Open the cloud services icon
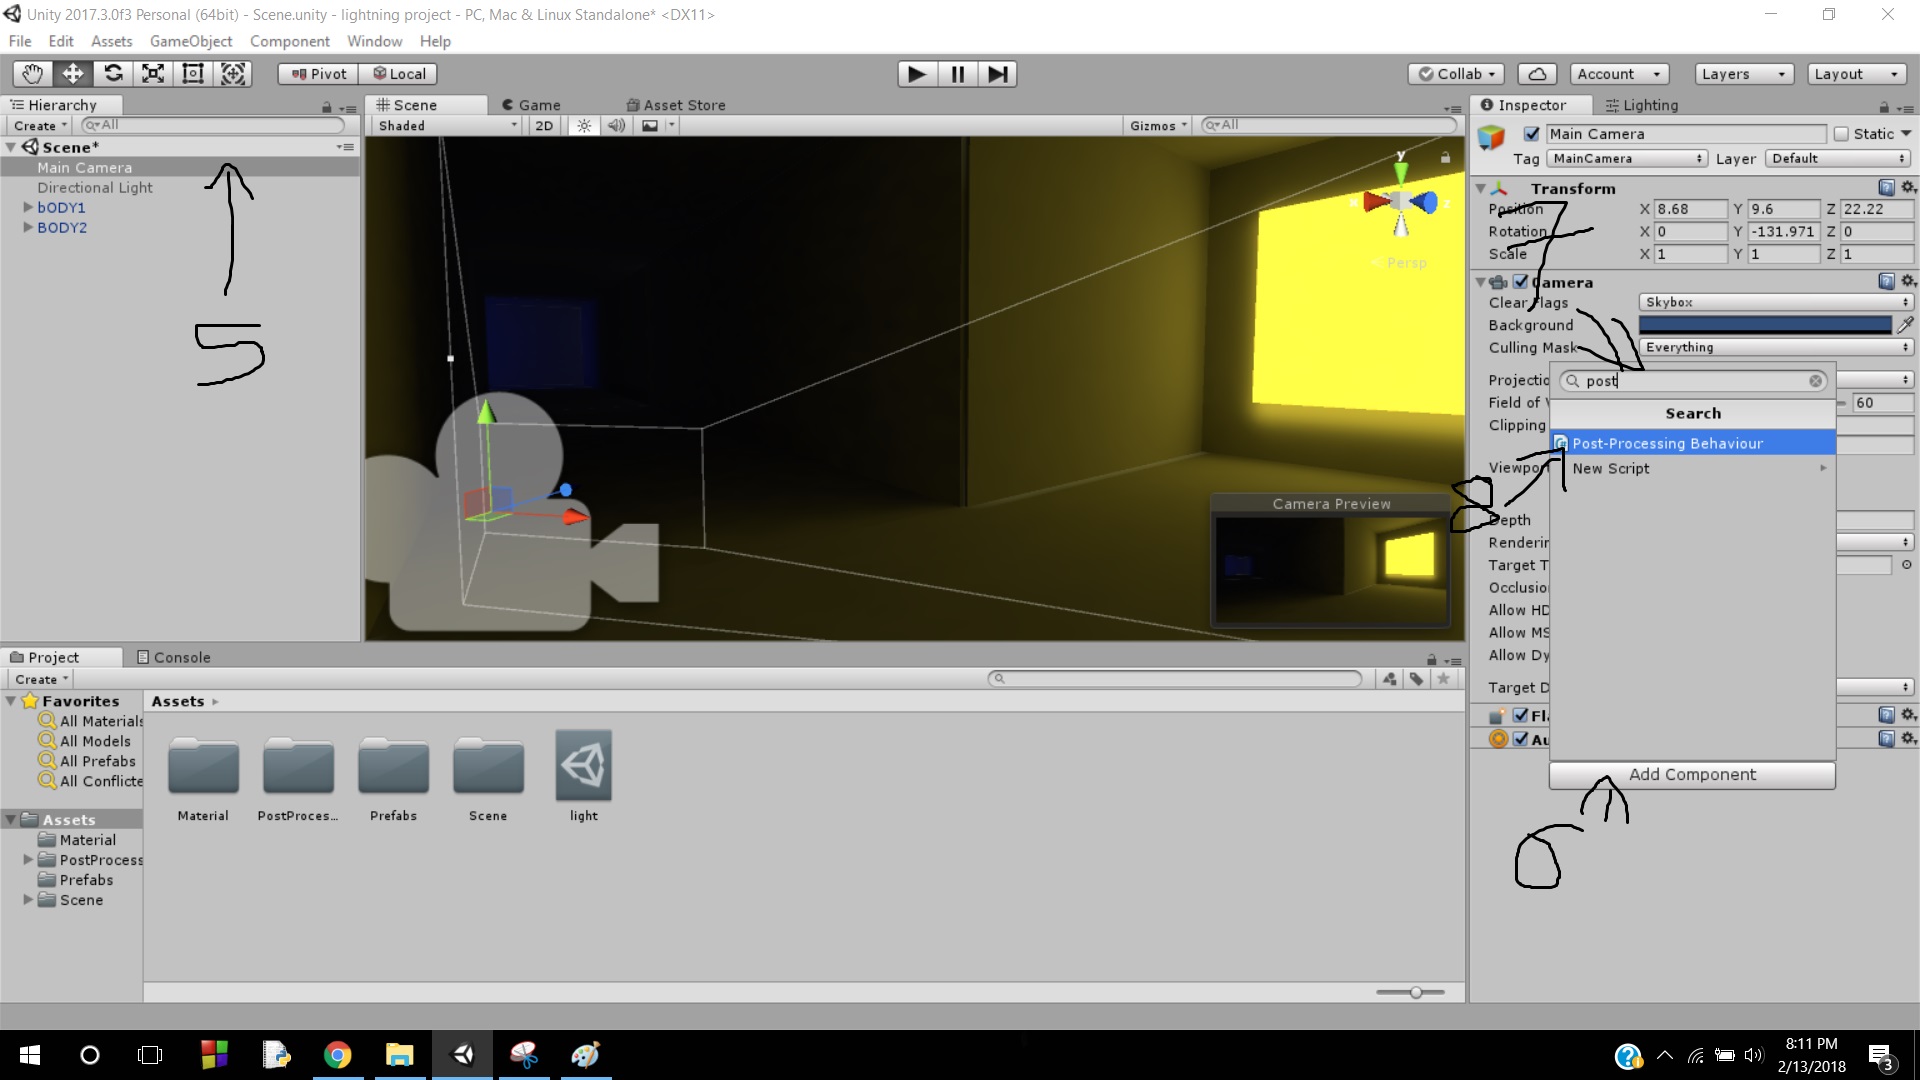This screenshot has width=1920, height=1080. [1537, 74]
